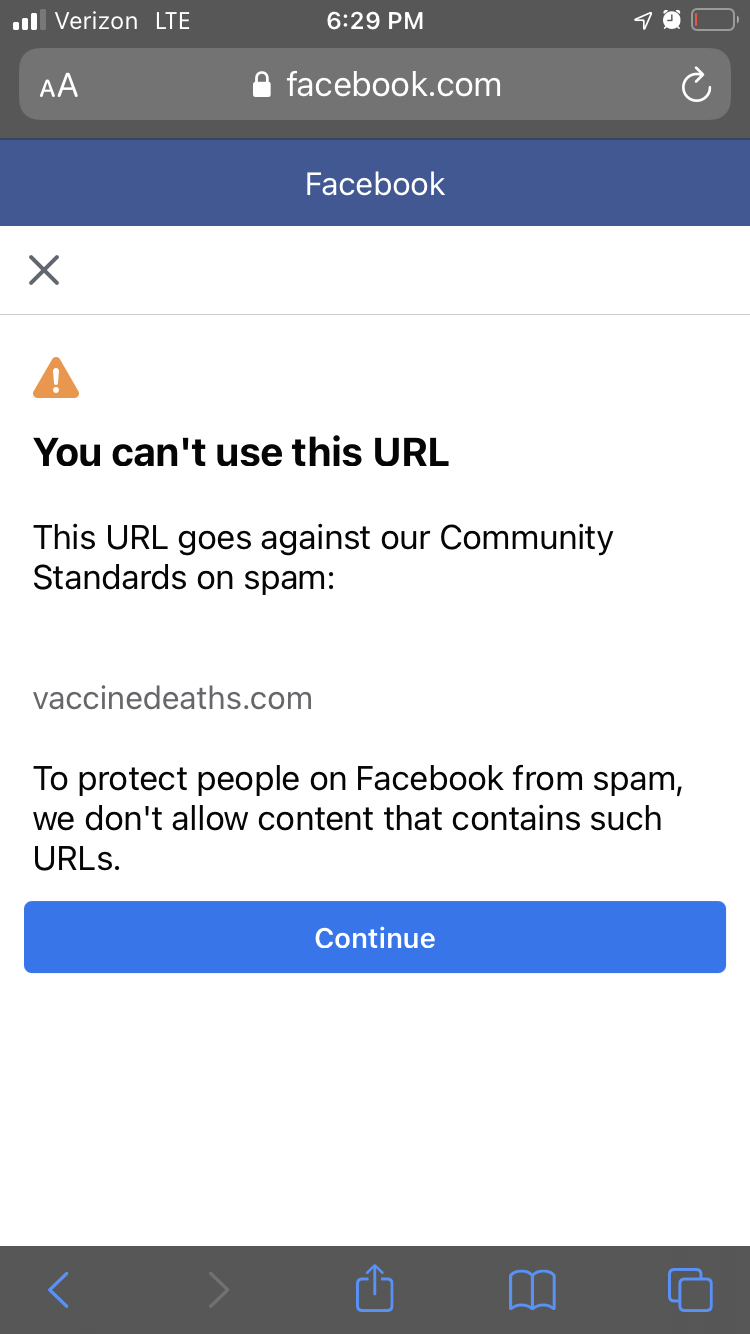Viewport: 750px width, 1334px height.
Task: Reload the page in Safari
Action: (x=696, y=86)
